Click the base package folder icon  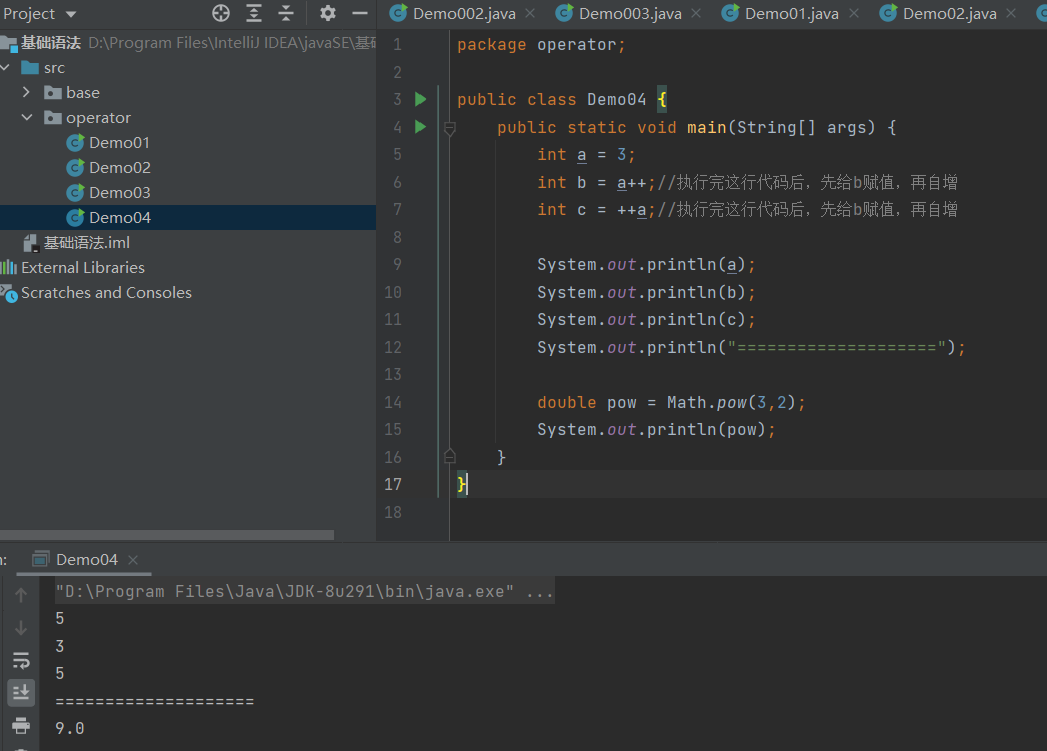[x=53, y=93]
